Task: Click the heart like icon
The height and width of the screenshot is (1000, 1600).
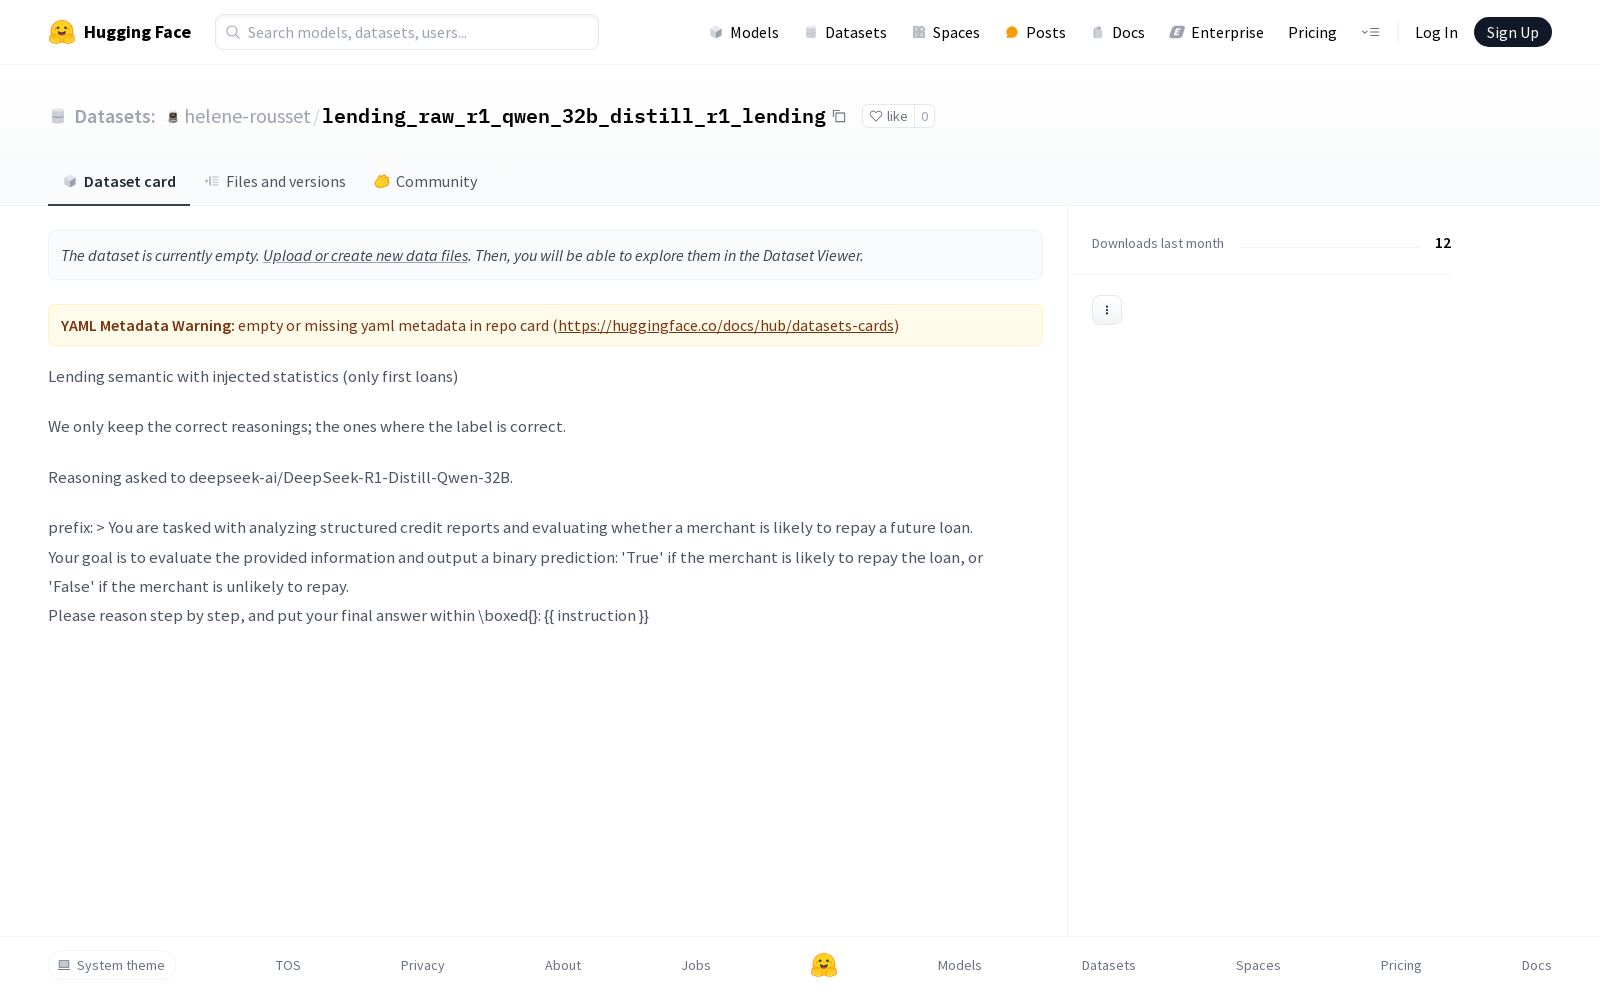Action: (x=876, y=116)
